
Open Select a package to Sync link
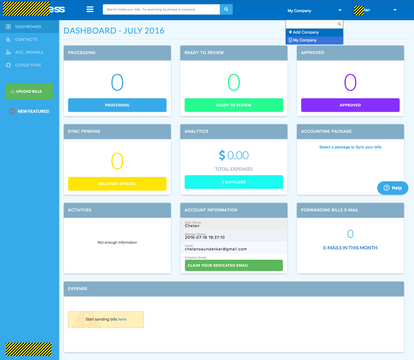(350, 147)
